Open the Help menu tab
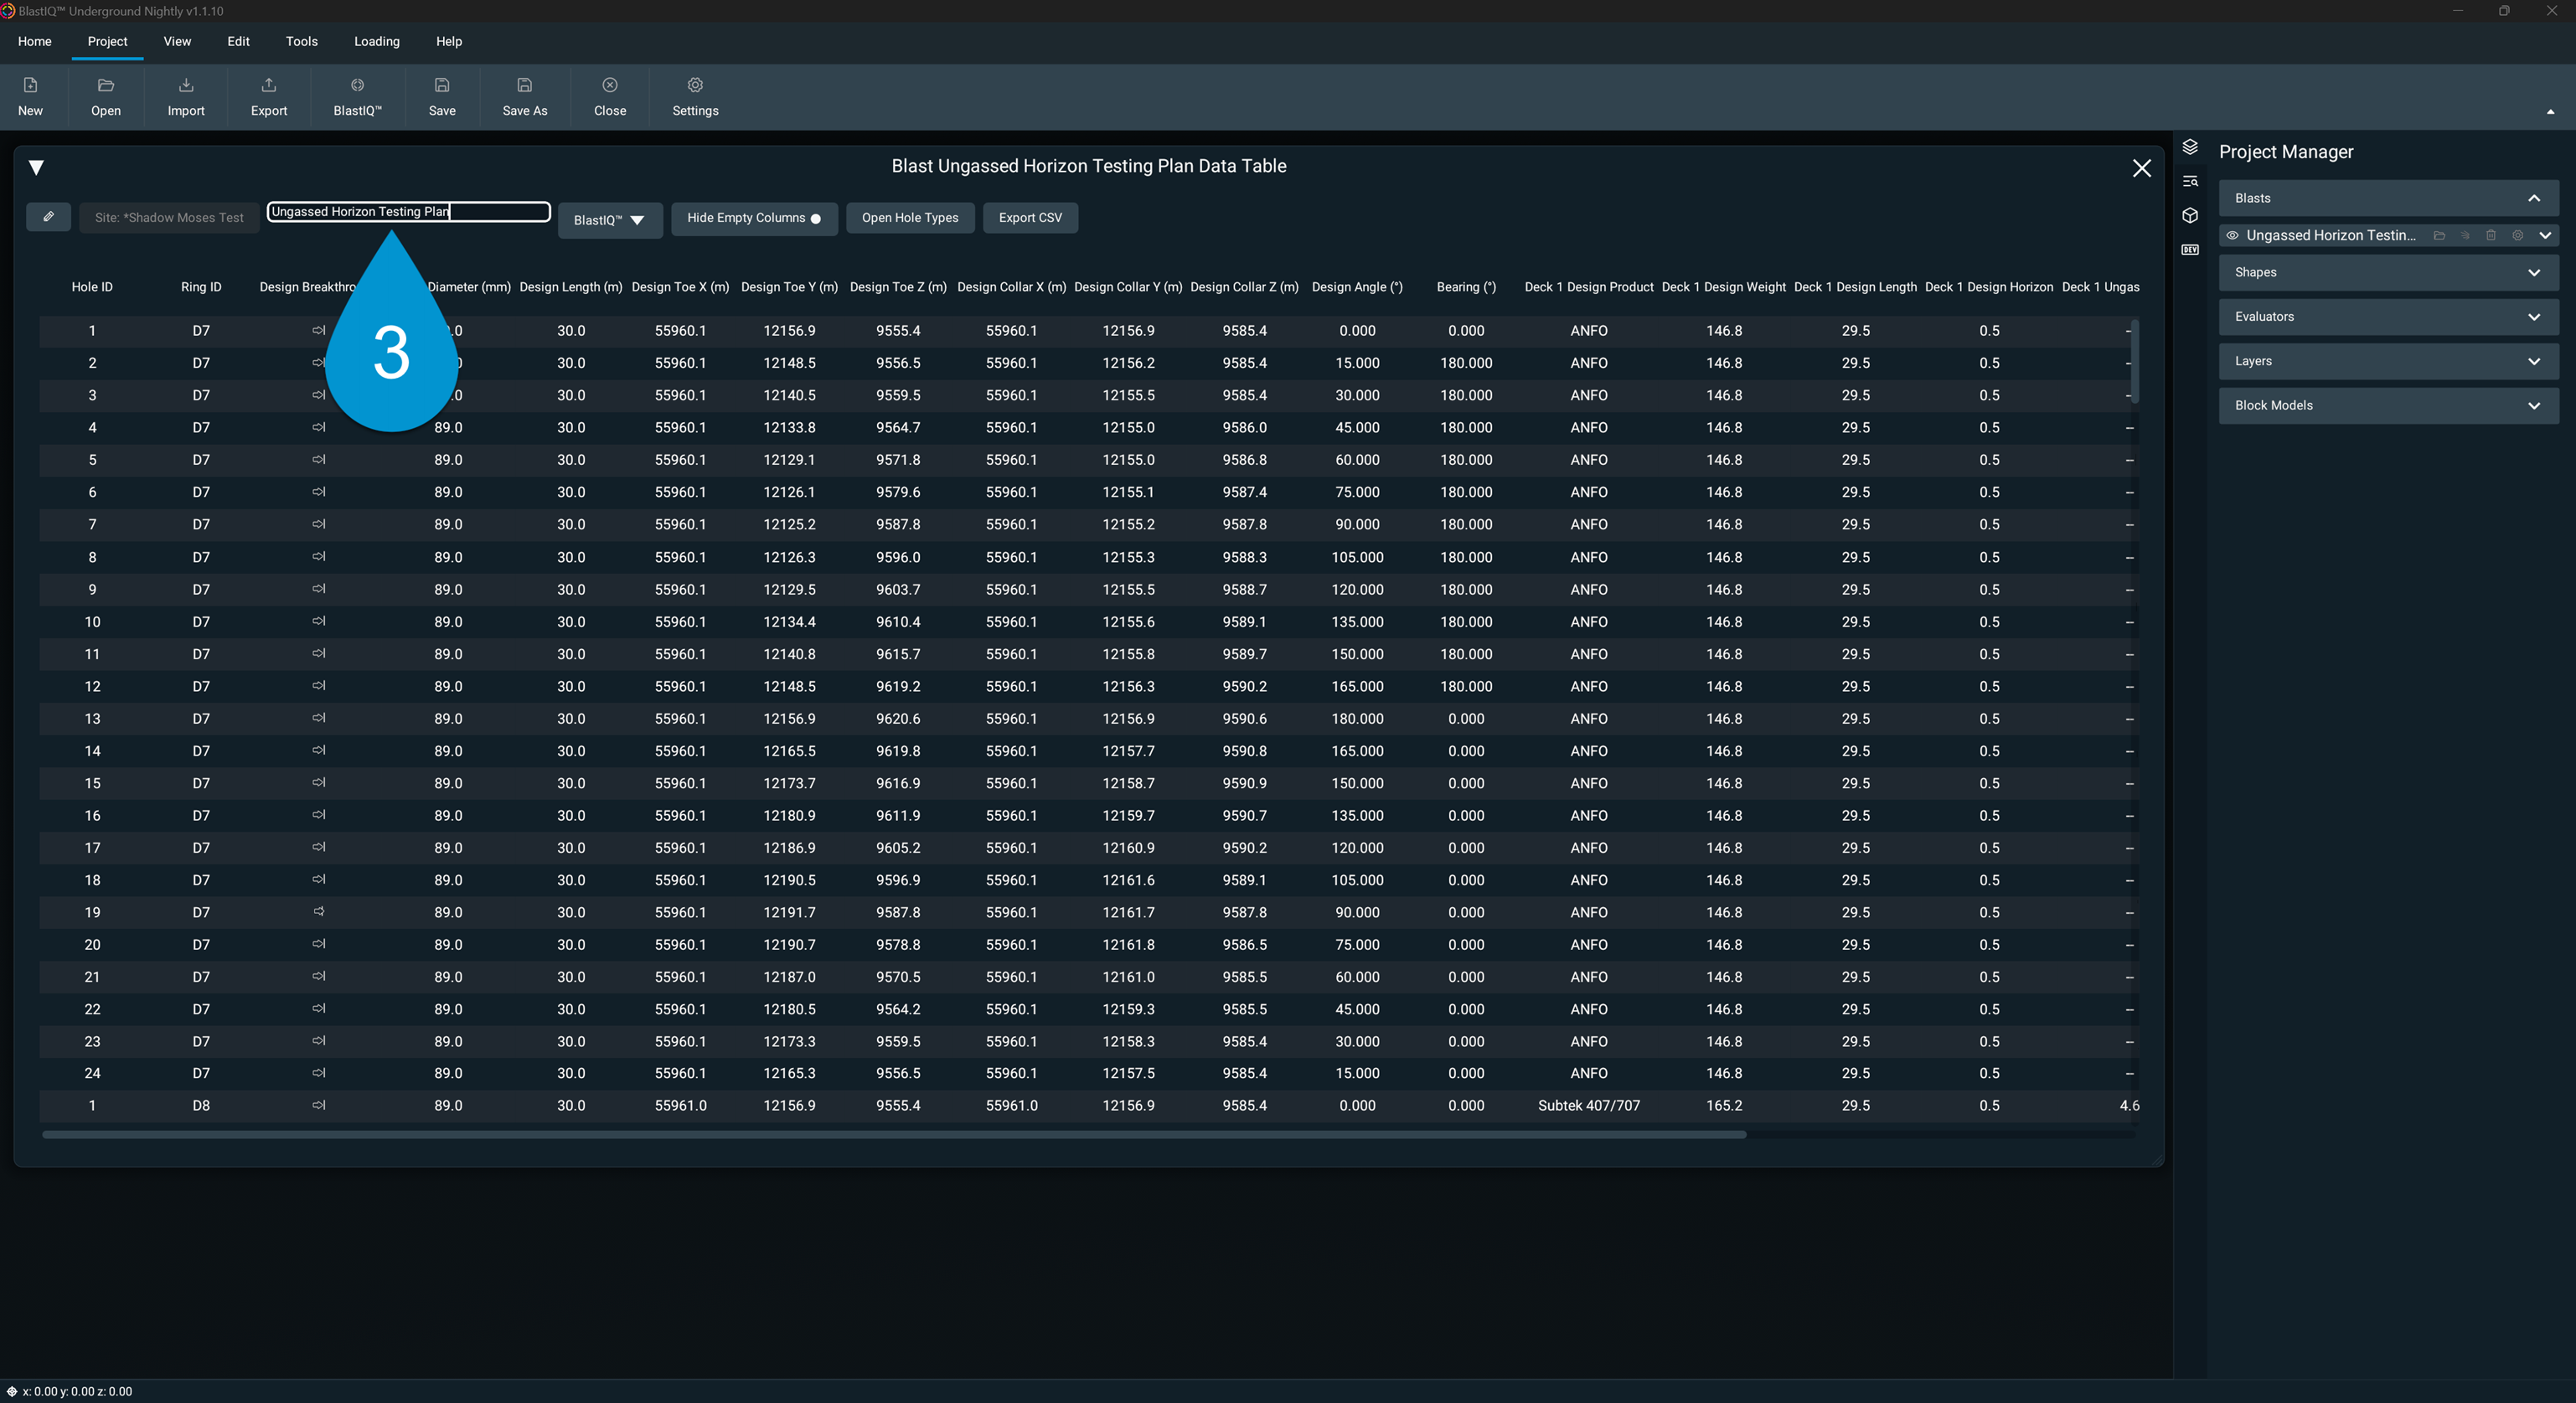 [x=449, y=42]
